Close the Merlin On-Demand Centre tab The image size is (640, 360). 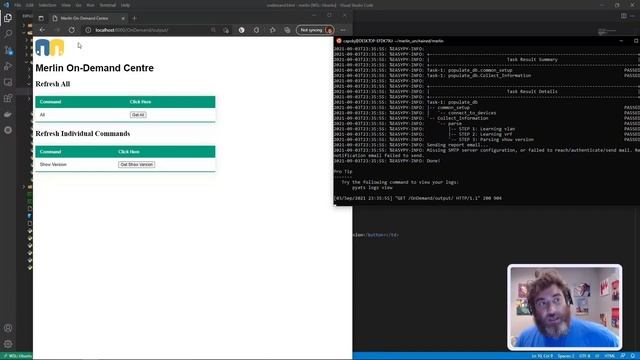pos(123,18)
